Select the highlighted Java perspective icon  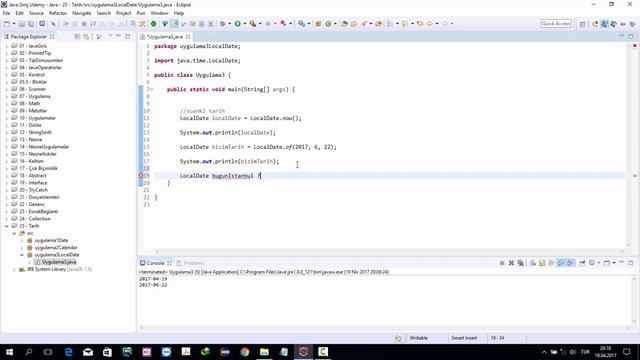tap(604, 24)
